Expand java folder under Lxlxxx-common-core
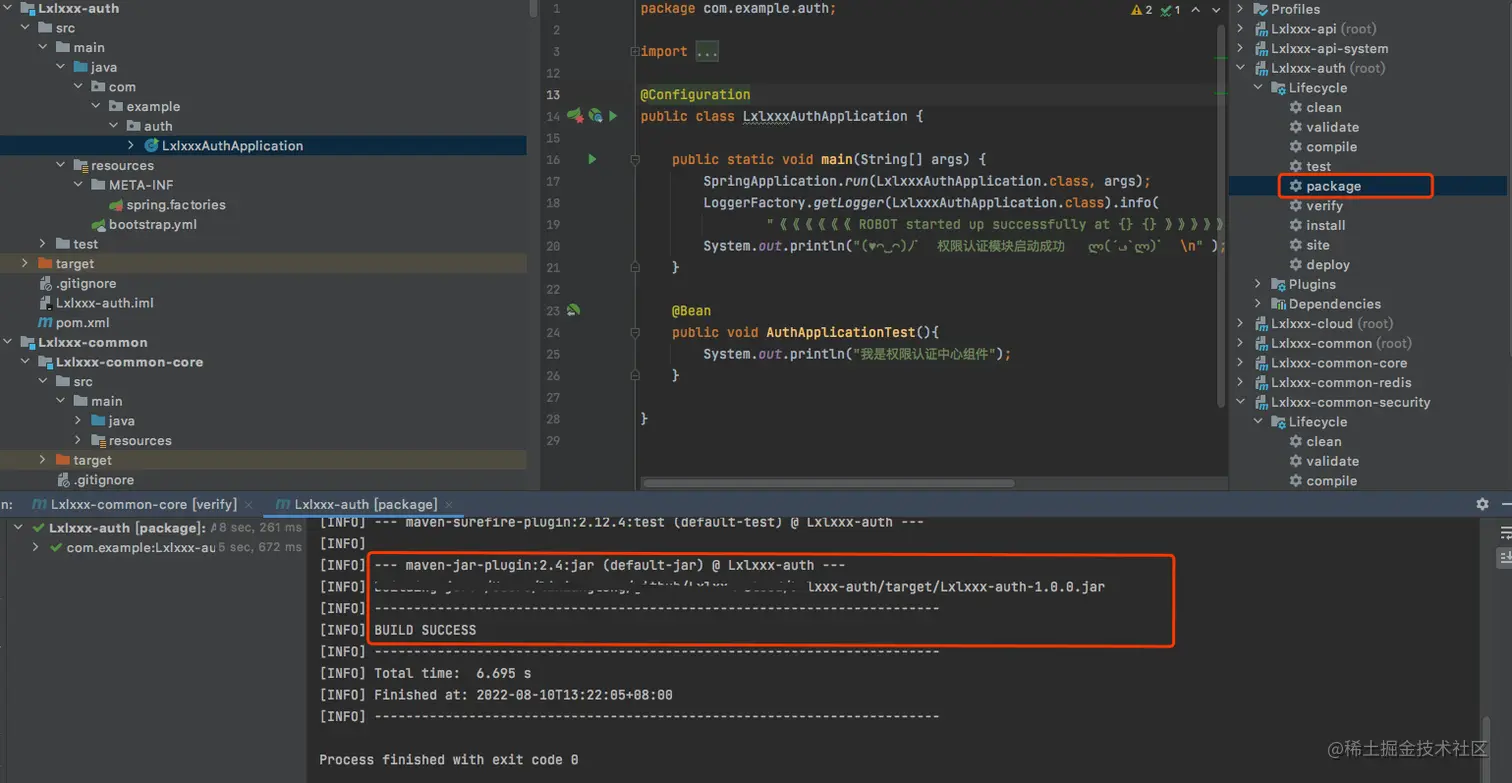Image resolution: width=1512 pixels, height=783 pixels. tap(78, 421)
